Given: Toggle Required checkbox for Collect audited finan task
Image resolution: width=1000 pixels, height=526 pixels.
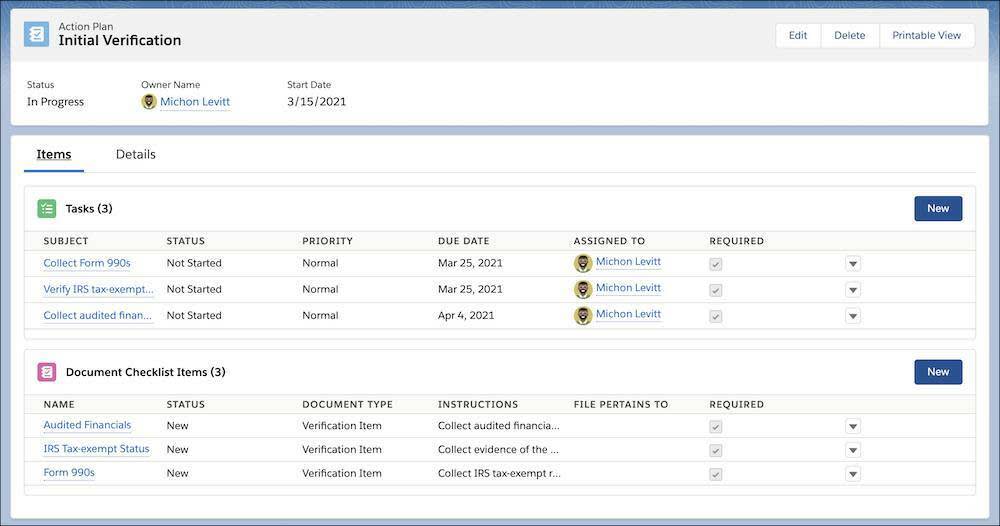Looking at the screenshot, I should [716, 316].
